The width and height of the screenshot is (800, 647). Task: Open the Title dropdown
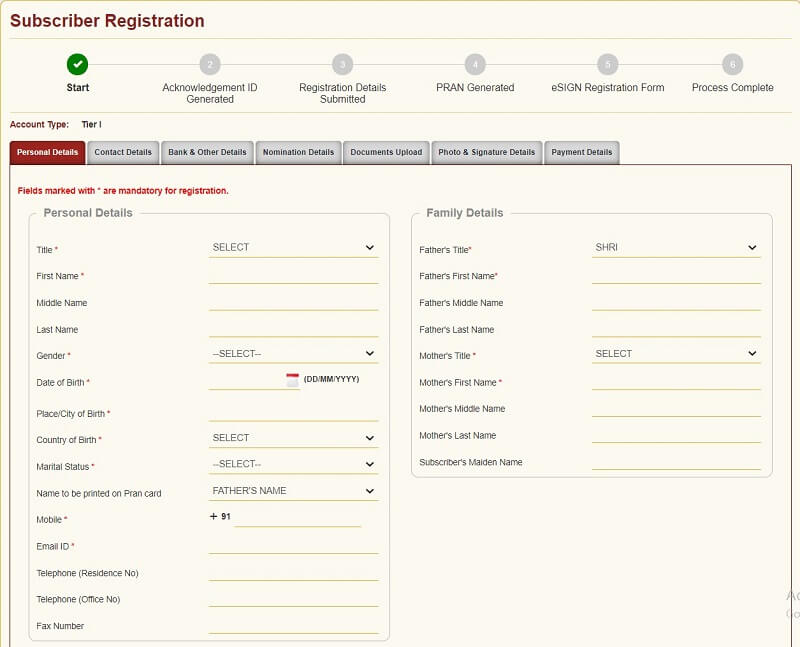point(293,247)
